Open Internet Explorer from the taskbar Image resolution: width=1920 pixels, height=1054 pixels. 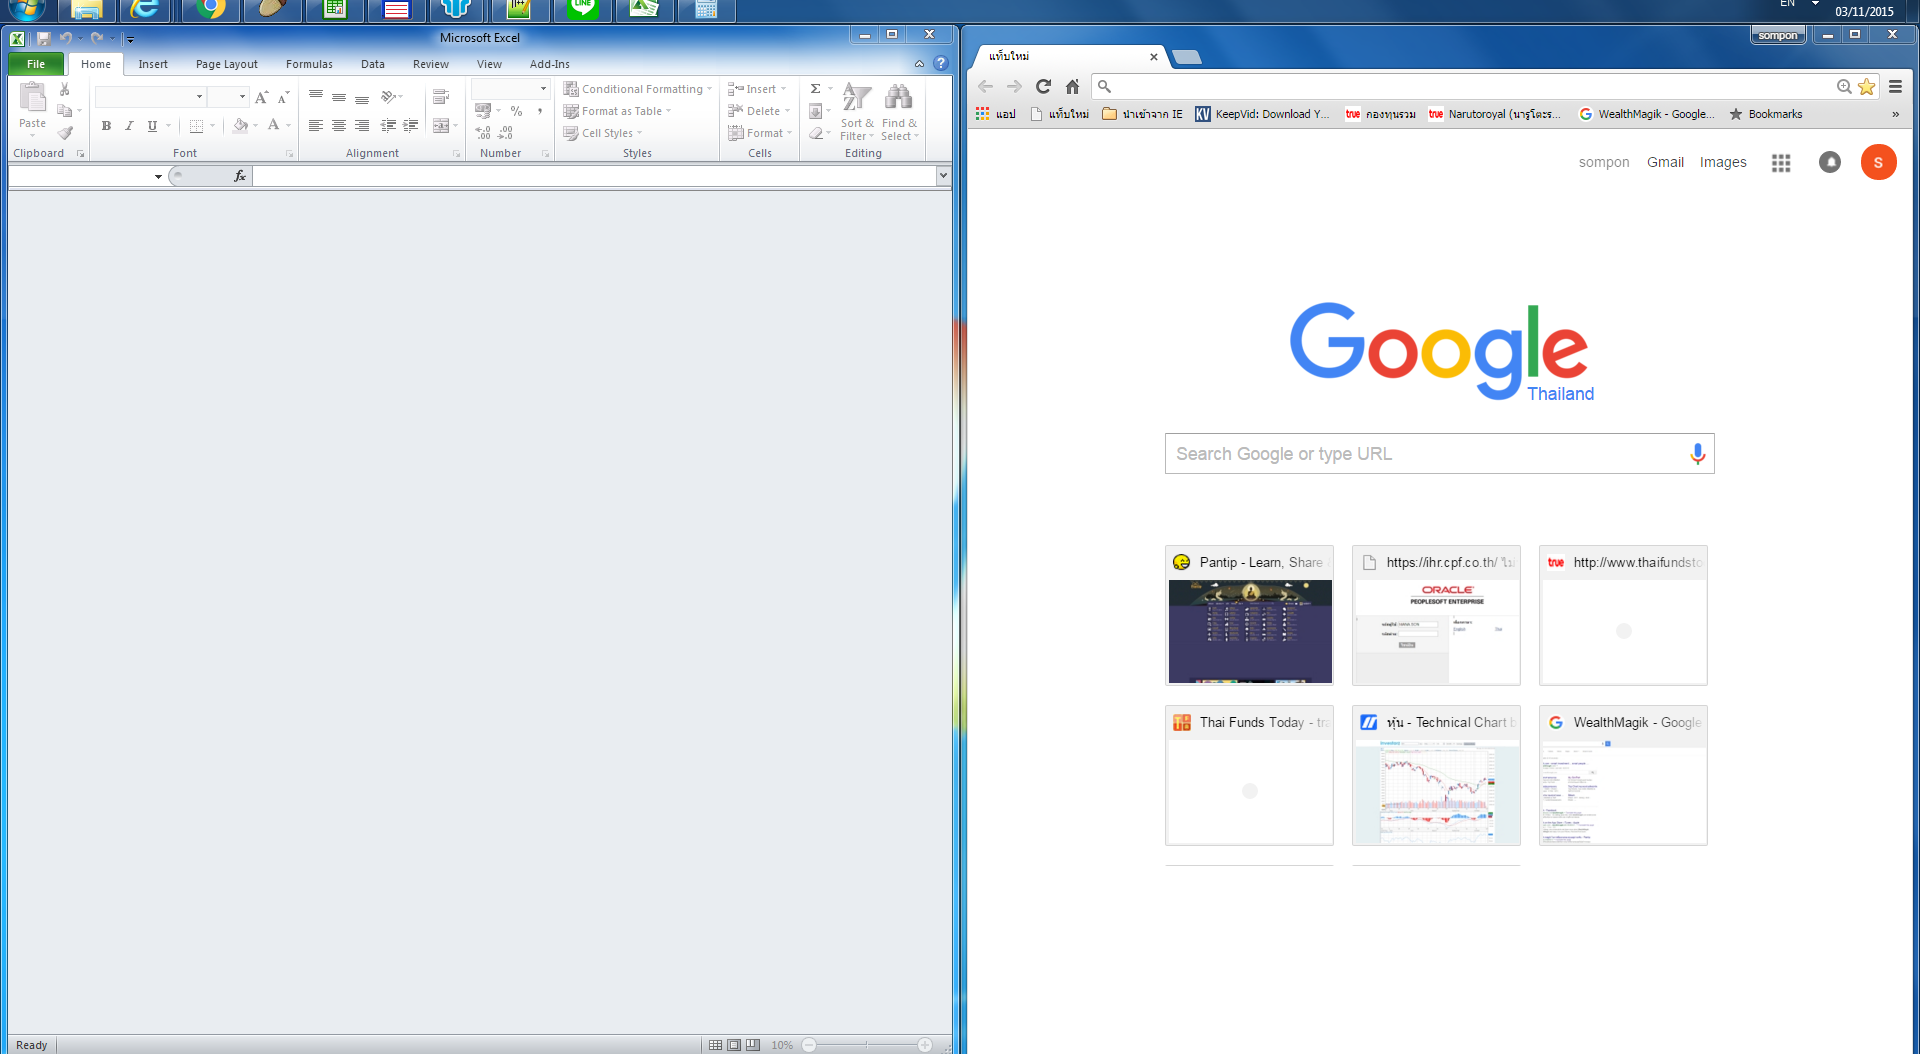[145, 9]
